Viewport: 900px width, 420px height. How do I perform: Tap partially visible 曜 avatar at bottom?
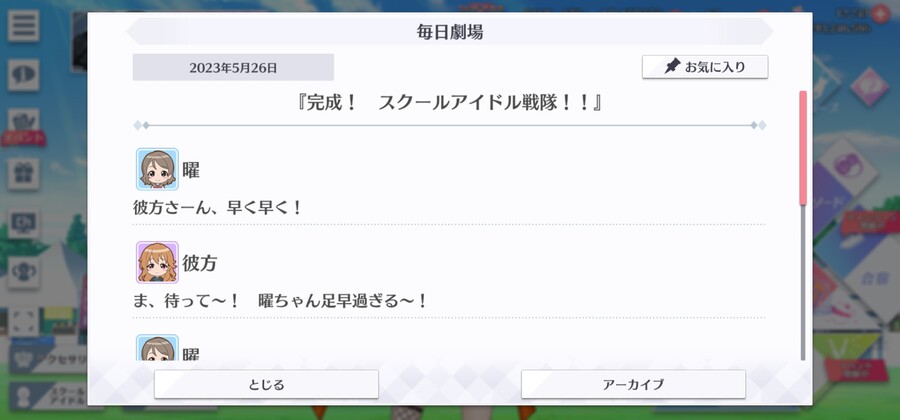(157, 348)
